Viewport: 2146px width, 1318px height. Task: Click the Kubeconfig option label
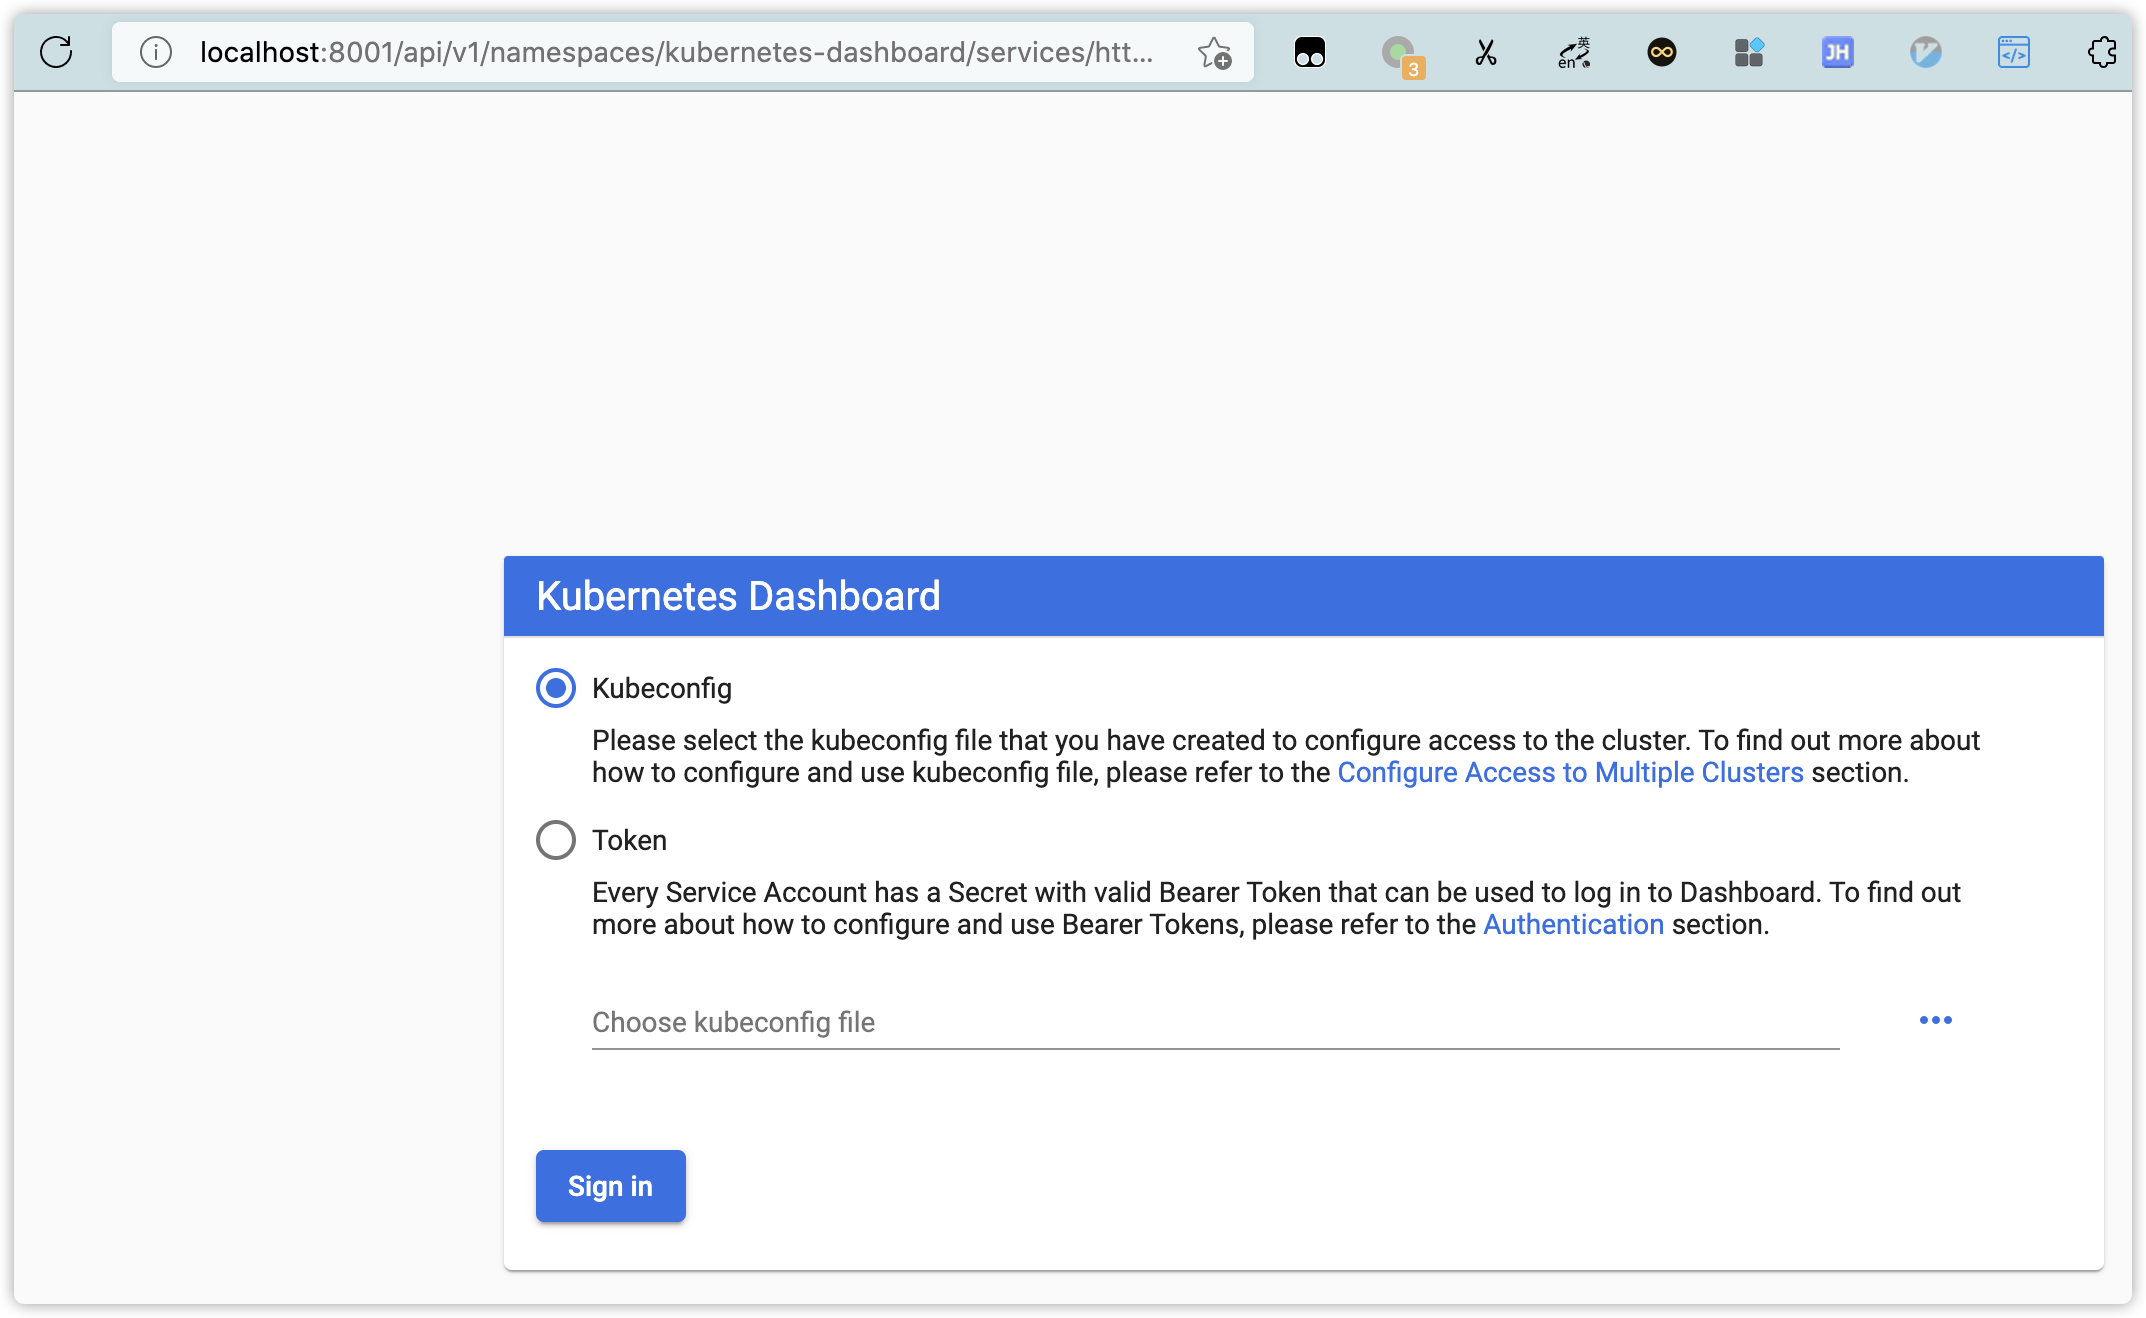click(661, 688)
